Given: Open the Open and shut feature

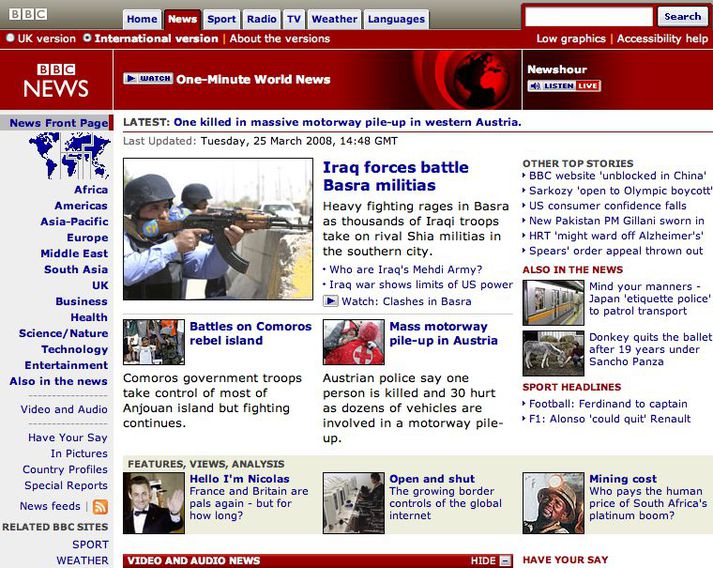Looking at the screenshot, I should [432, 479].
